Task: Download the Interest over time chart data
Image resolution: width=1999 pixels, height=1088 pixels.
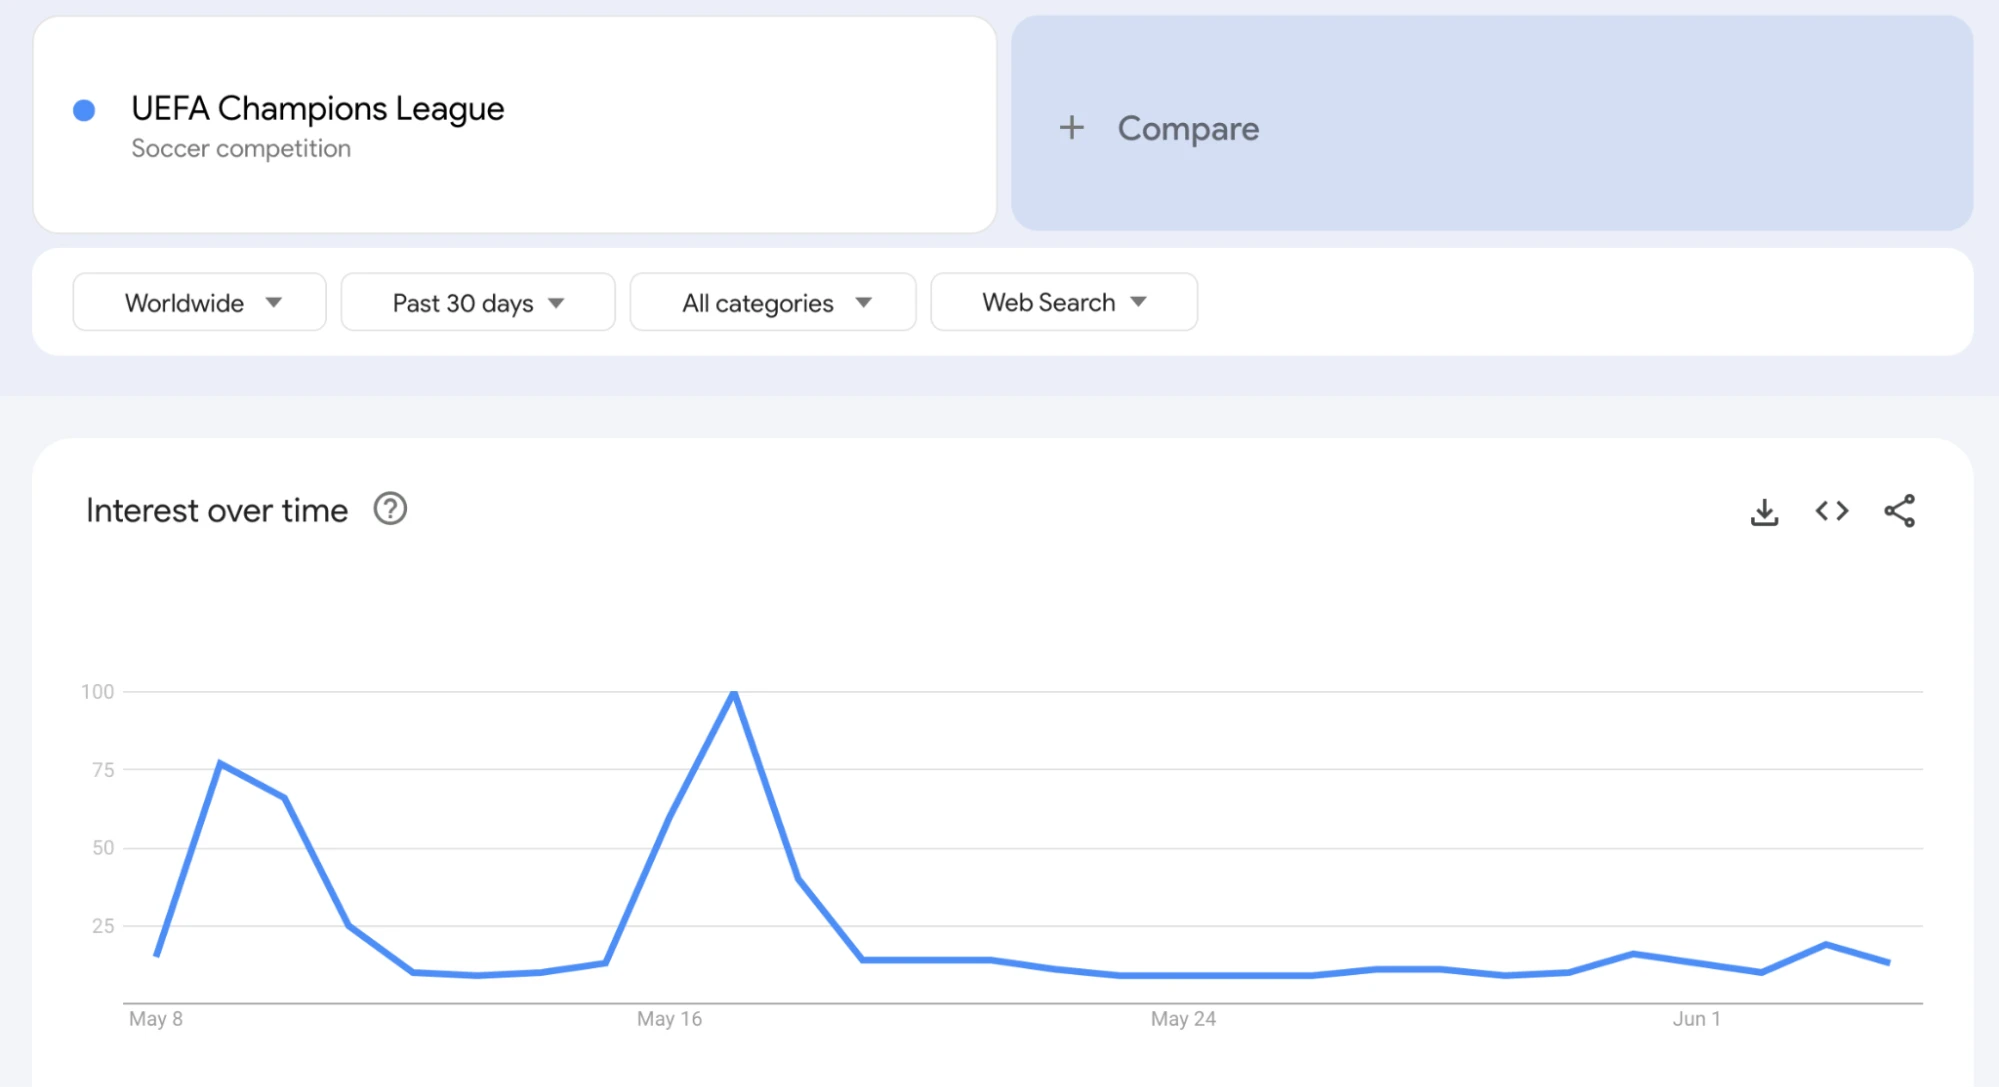Action: (x=1764, y=512)
